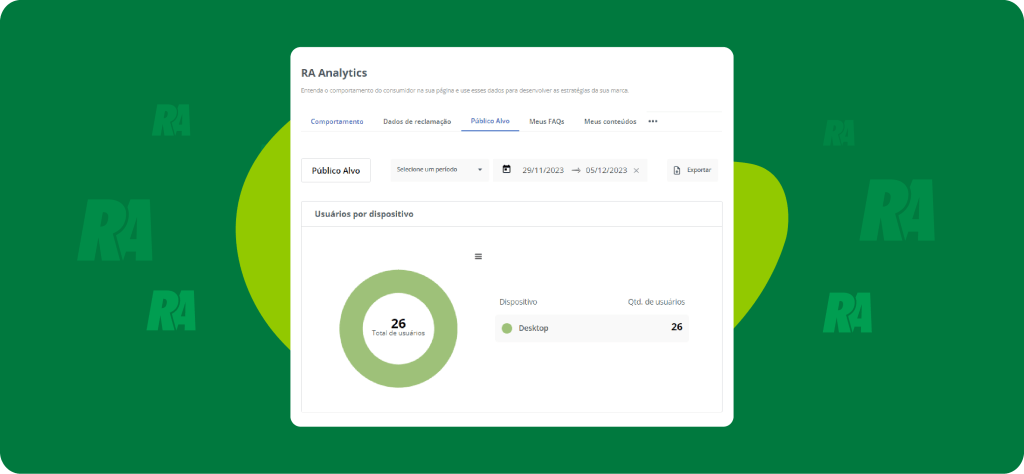The width and height of the screenshot is (1024, 474).
Task: Edit the start date 29/11/2023
Action: pos(544,170)
